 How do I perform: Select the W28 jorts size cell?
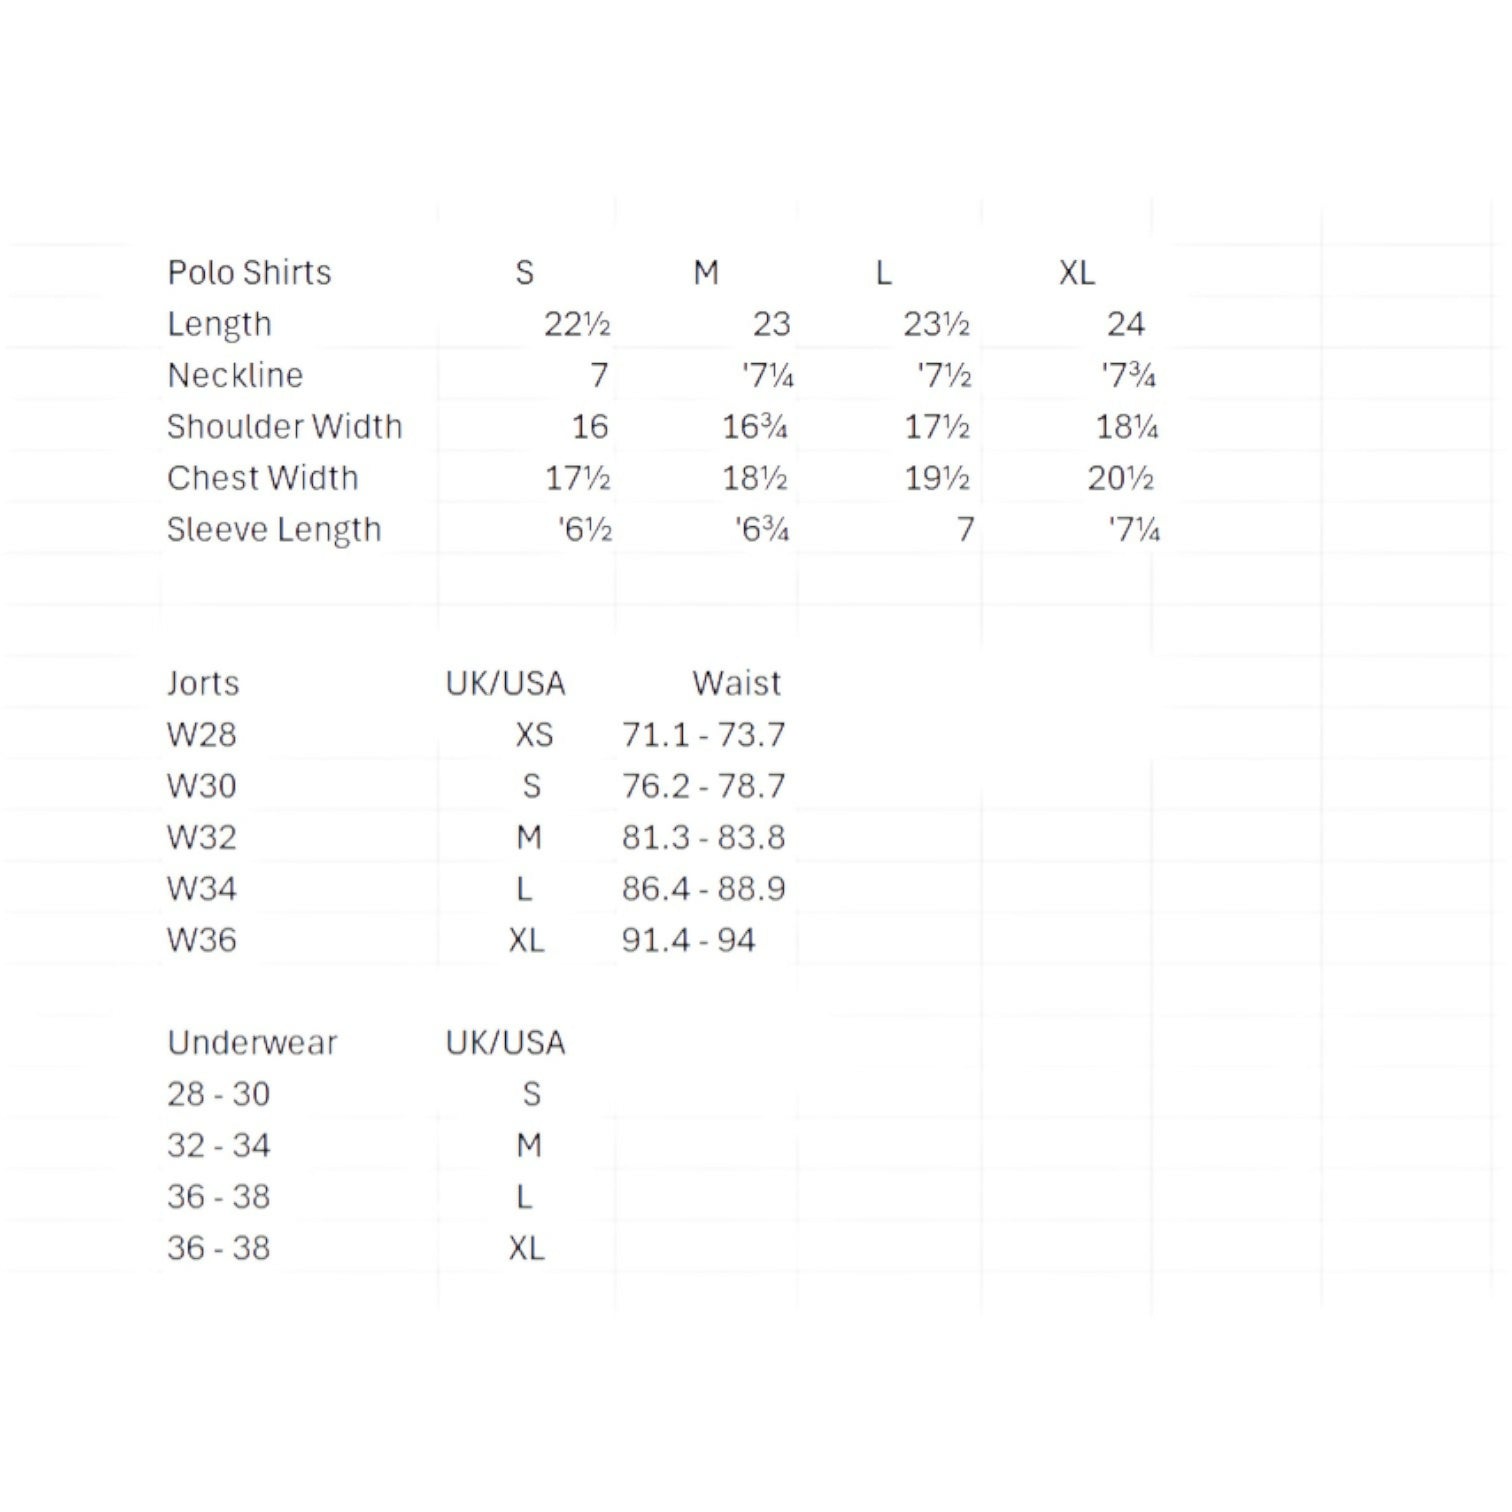202,735
